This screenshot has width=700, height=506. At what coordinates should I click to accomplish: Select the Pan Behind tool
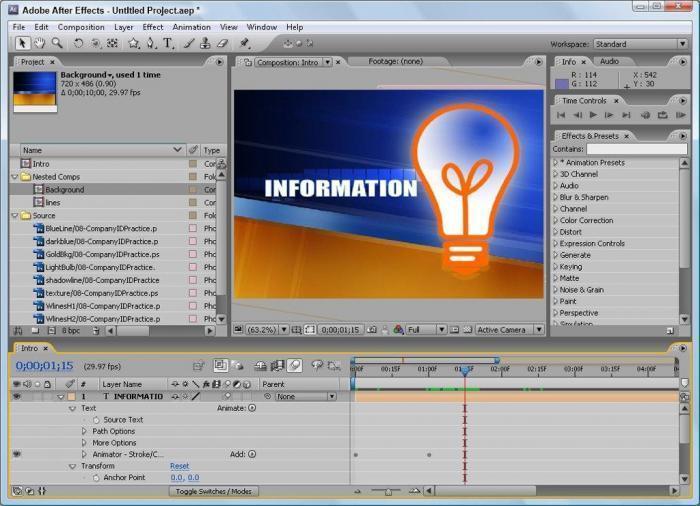tap(112, 43)
